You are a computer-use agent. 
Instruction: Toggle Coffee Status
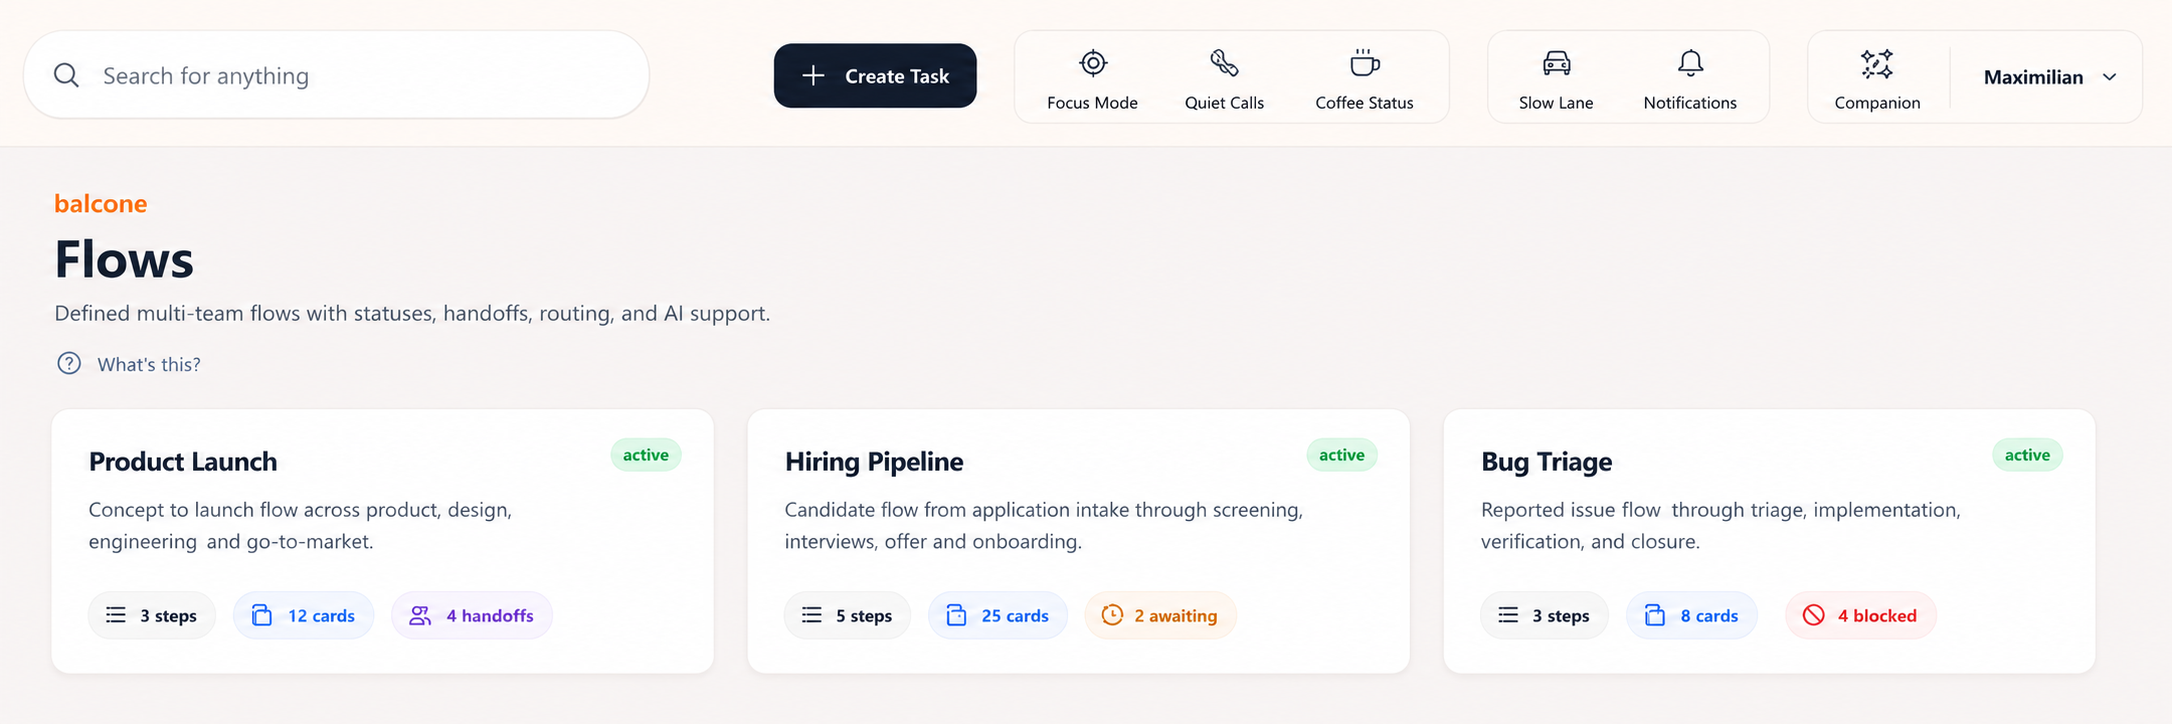[x=1364, y=77]
